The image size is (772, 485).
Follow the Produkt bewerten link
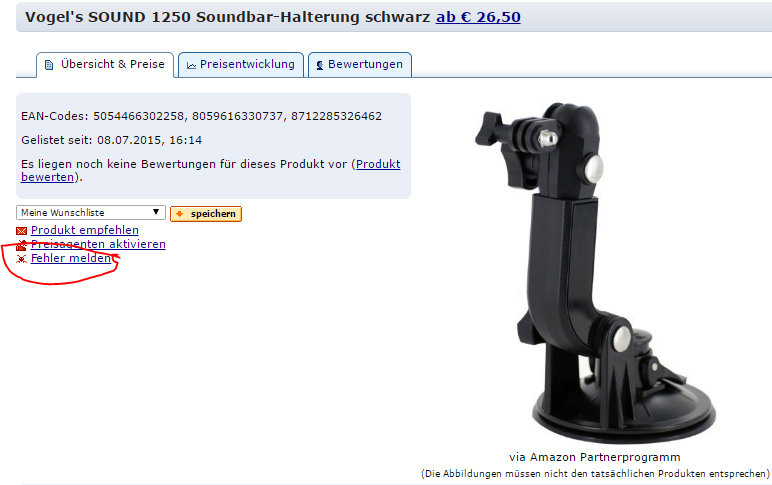coord(211,170)
